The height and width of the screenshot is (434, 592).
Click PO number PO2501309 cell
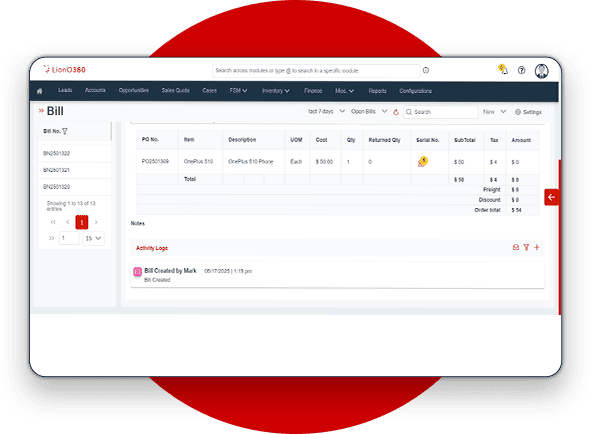(x=155, y=162)
